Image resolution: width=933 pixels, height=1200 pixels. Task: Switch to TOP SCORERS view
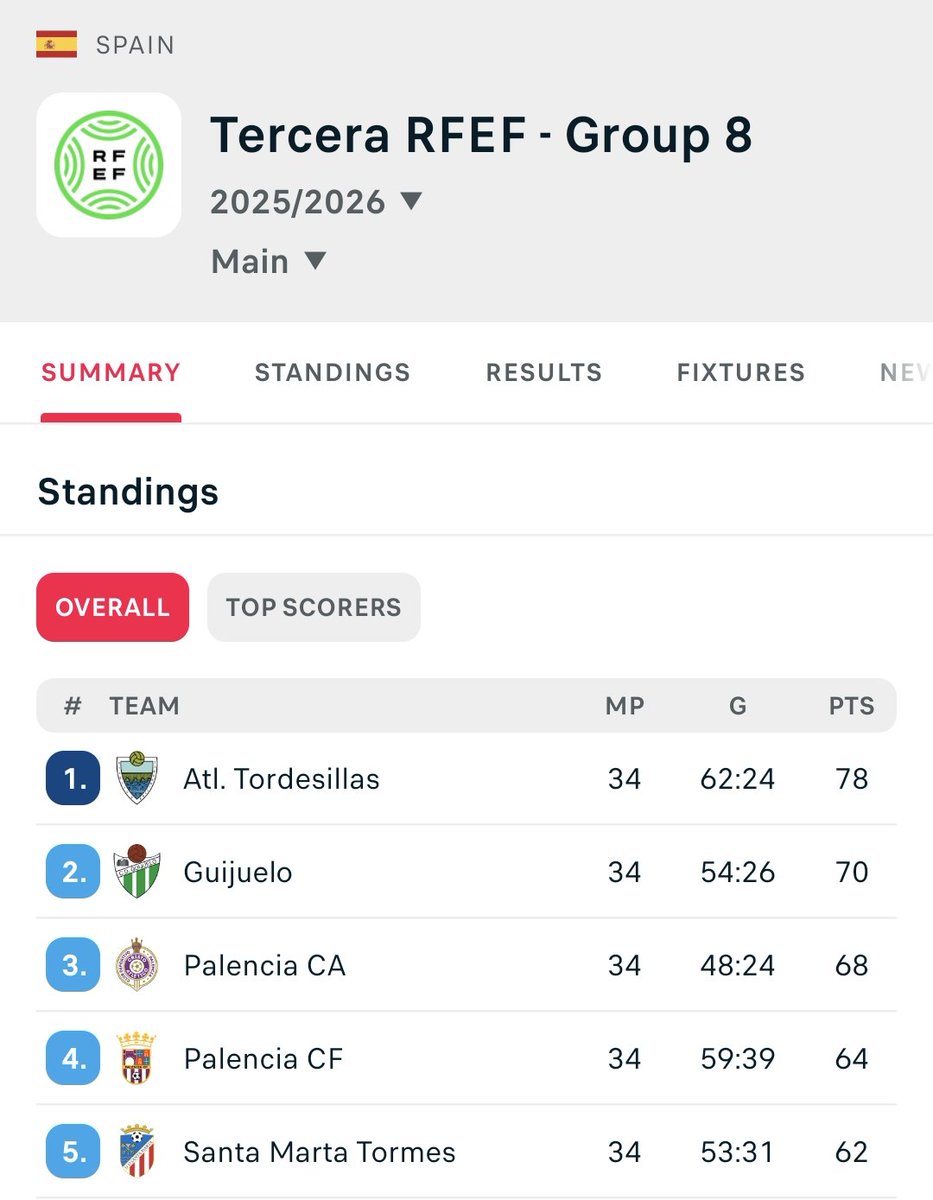314,607
